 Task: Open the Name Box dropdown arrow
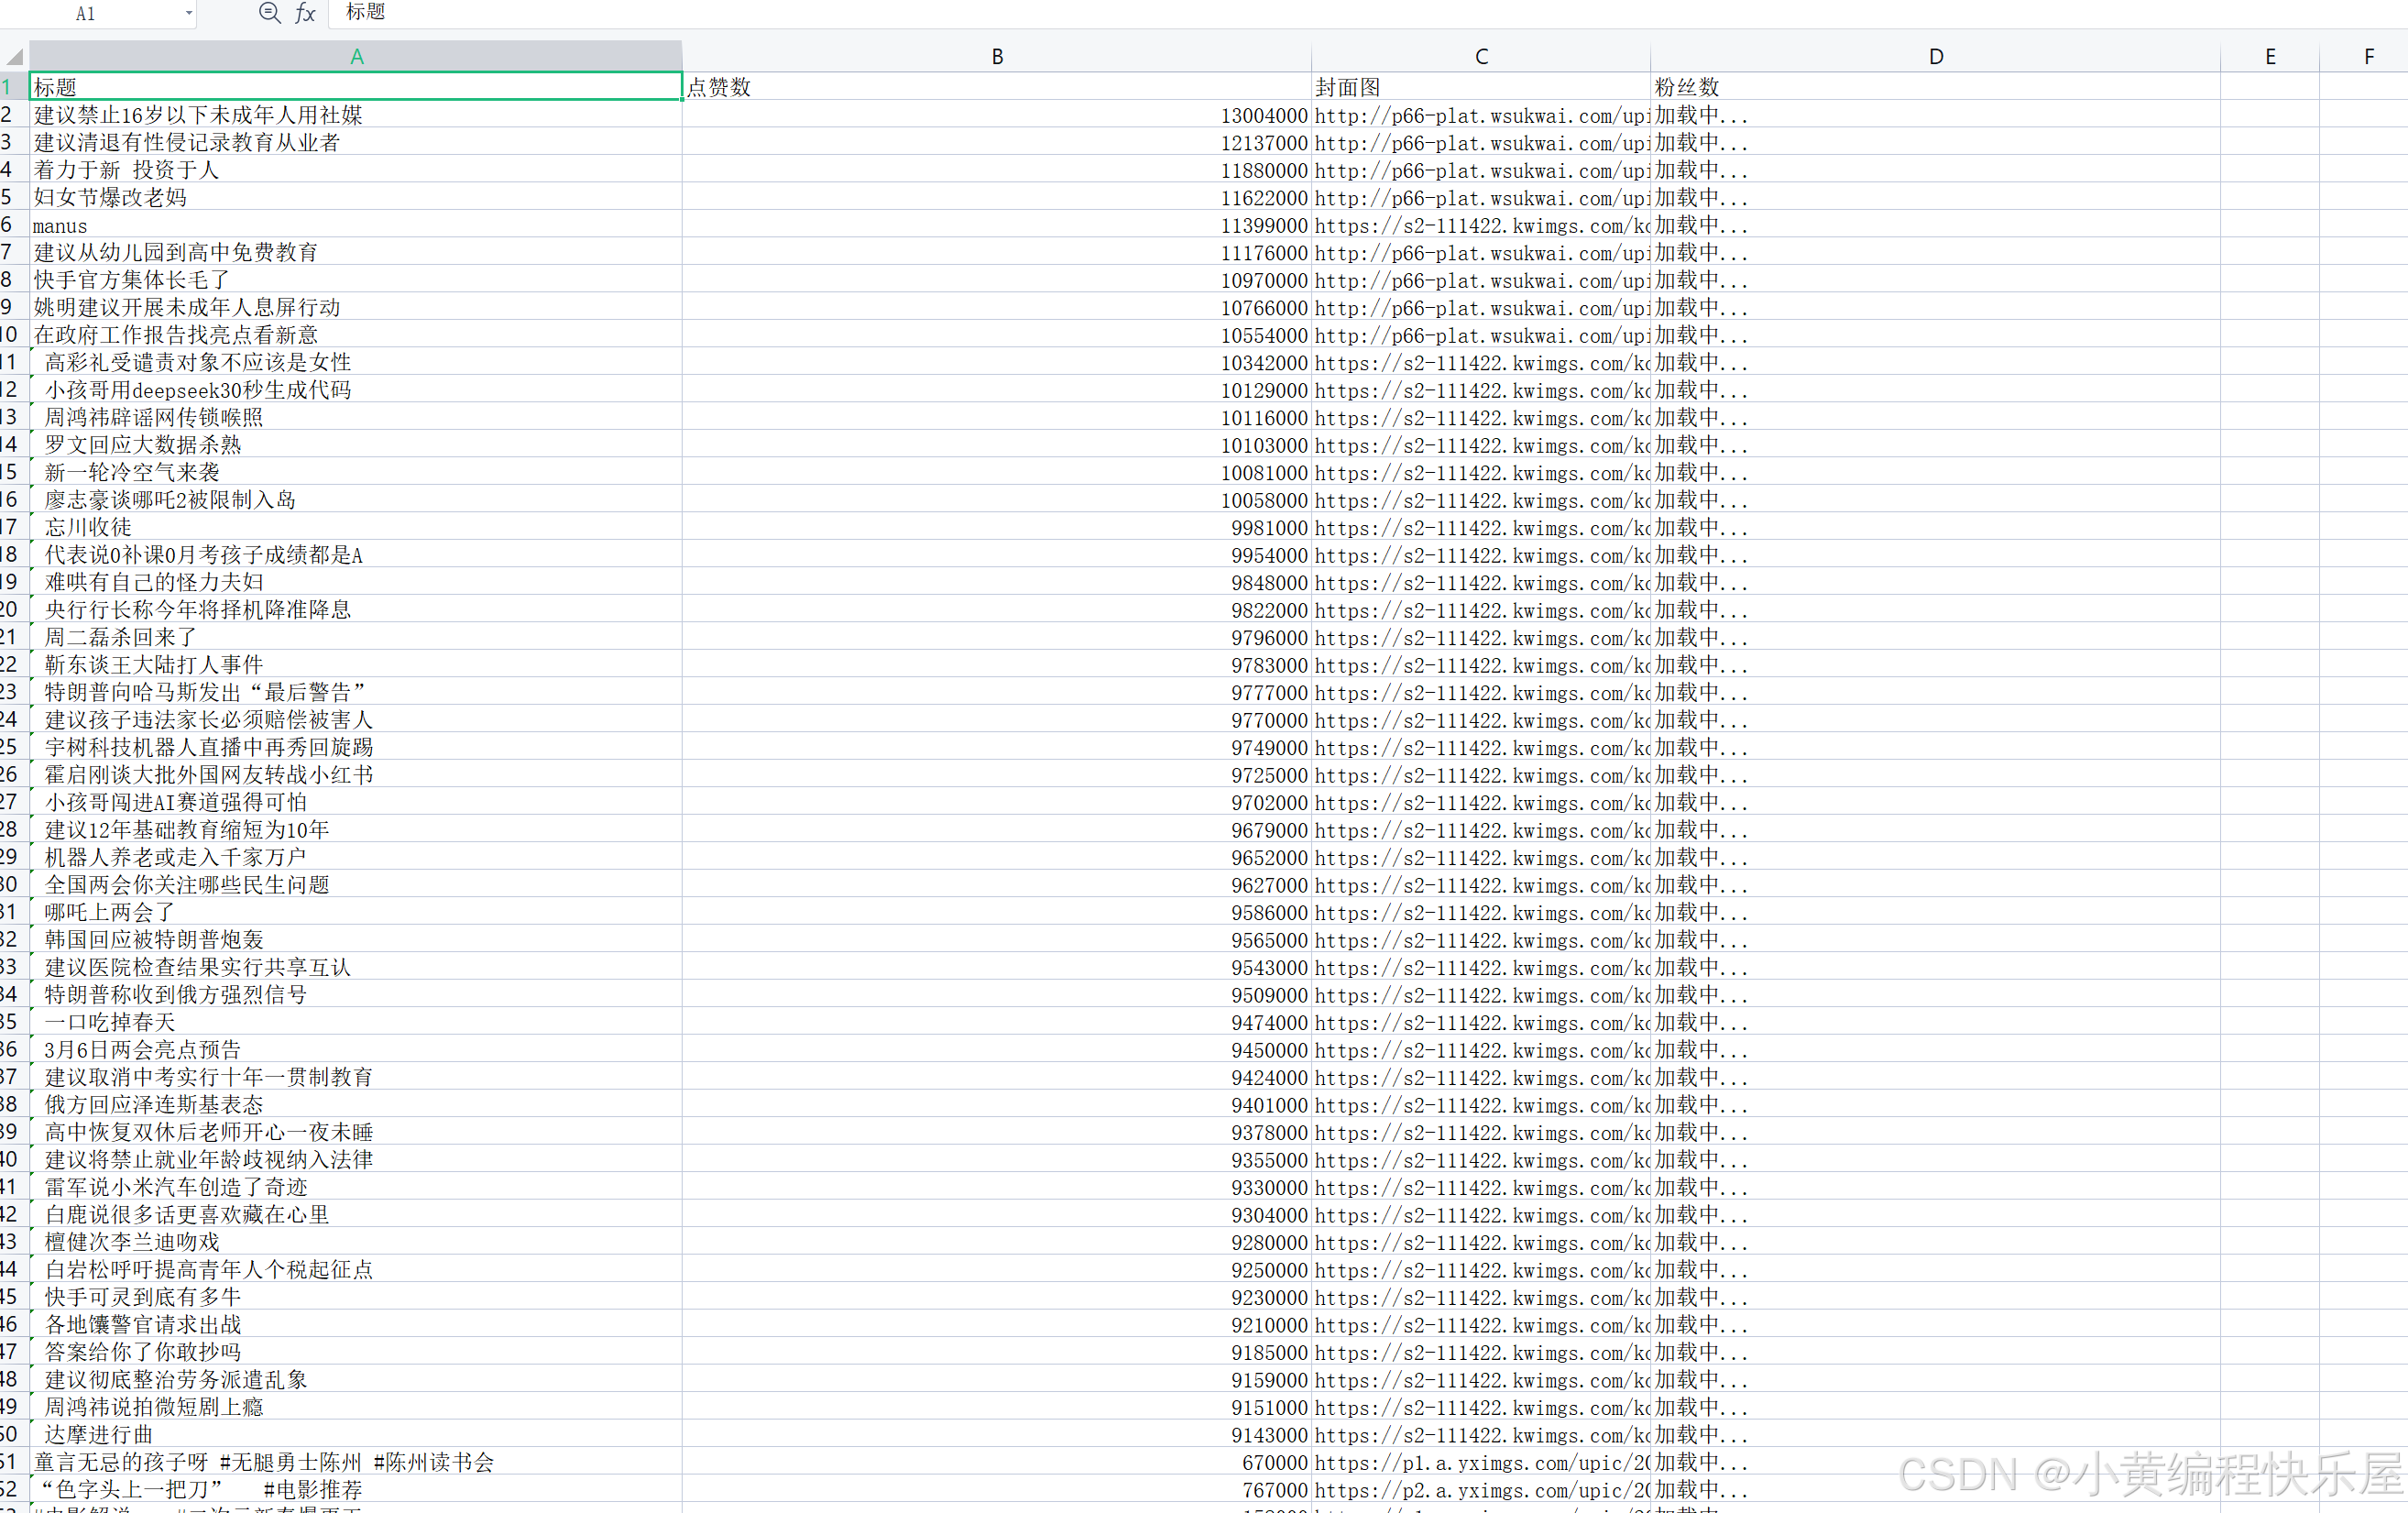[x=188, y=13]
